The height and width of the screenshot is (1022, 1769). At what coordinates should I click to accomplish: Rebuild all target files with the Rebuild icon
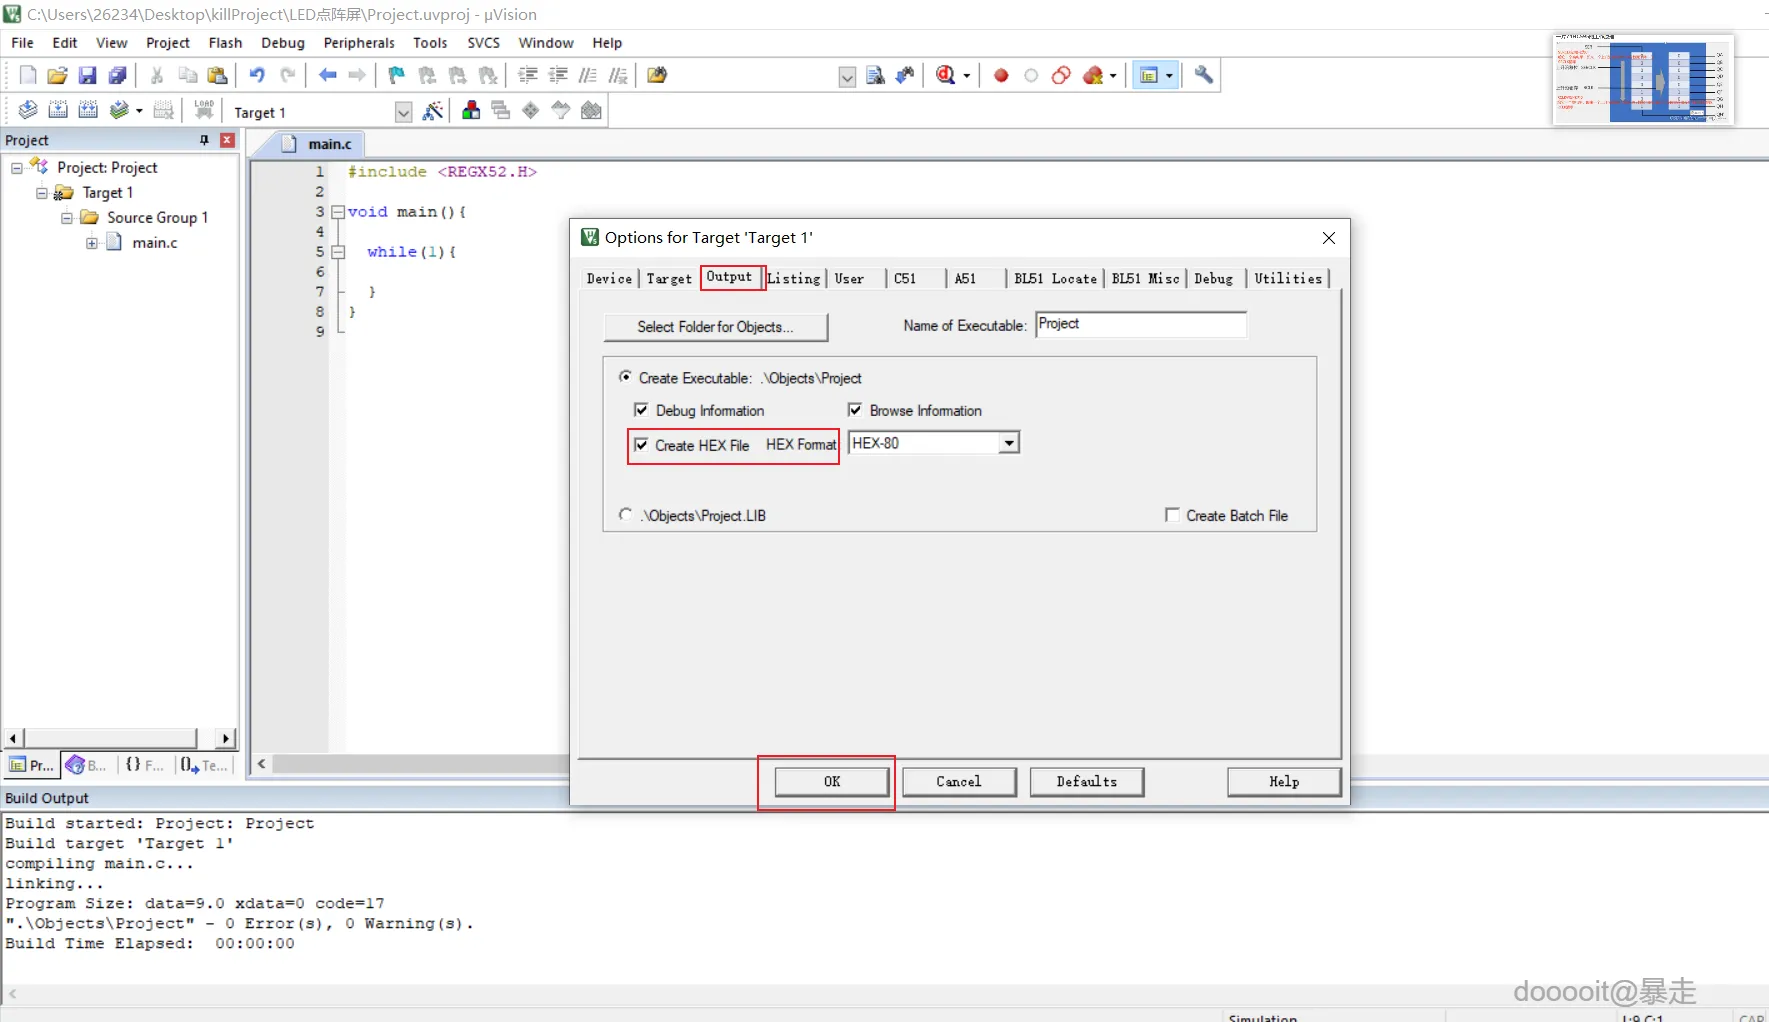(x=88, y=110)
